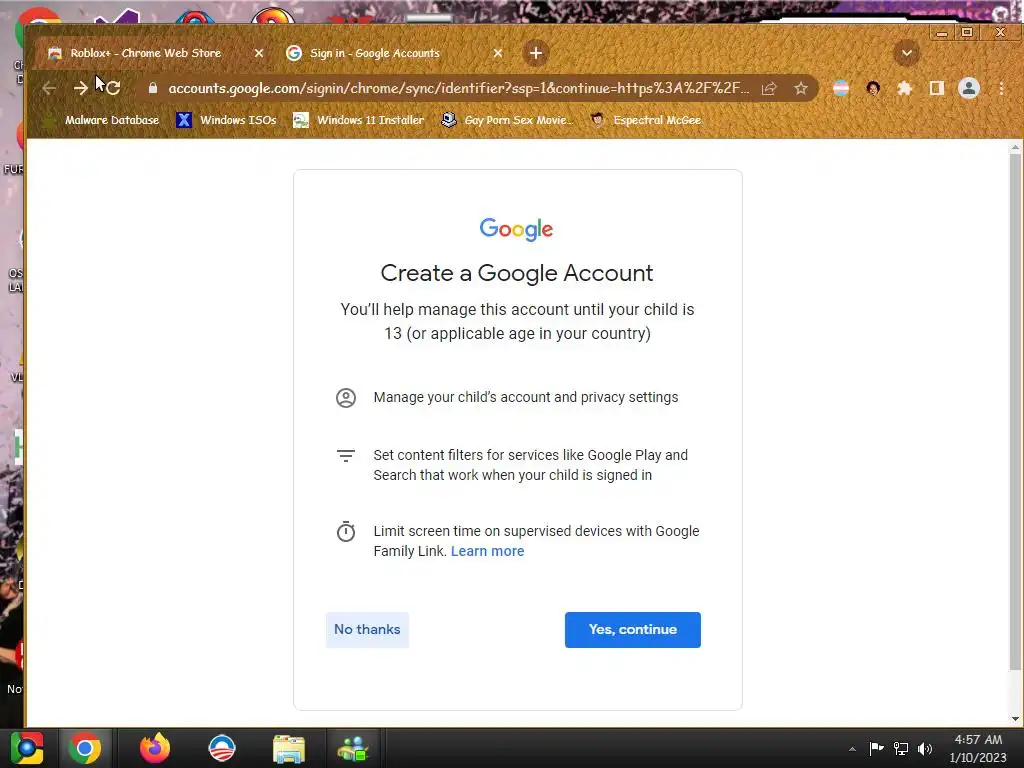
Task: Open the Obama logo app in taskbar
Action: tap(221, 748)
